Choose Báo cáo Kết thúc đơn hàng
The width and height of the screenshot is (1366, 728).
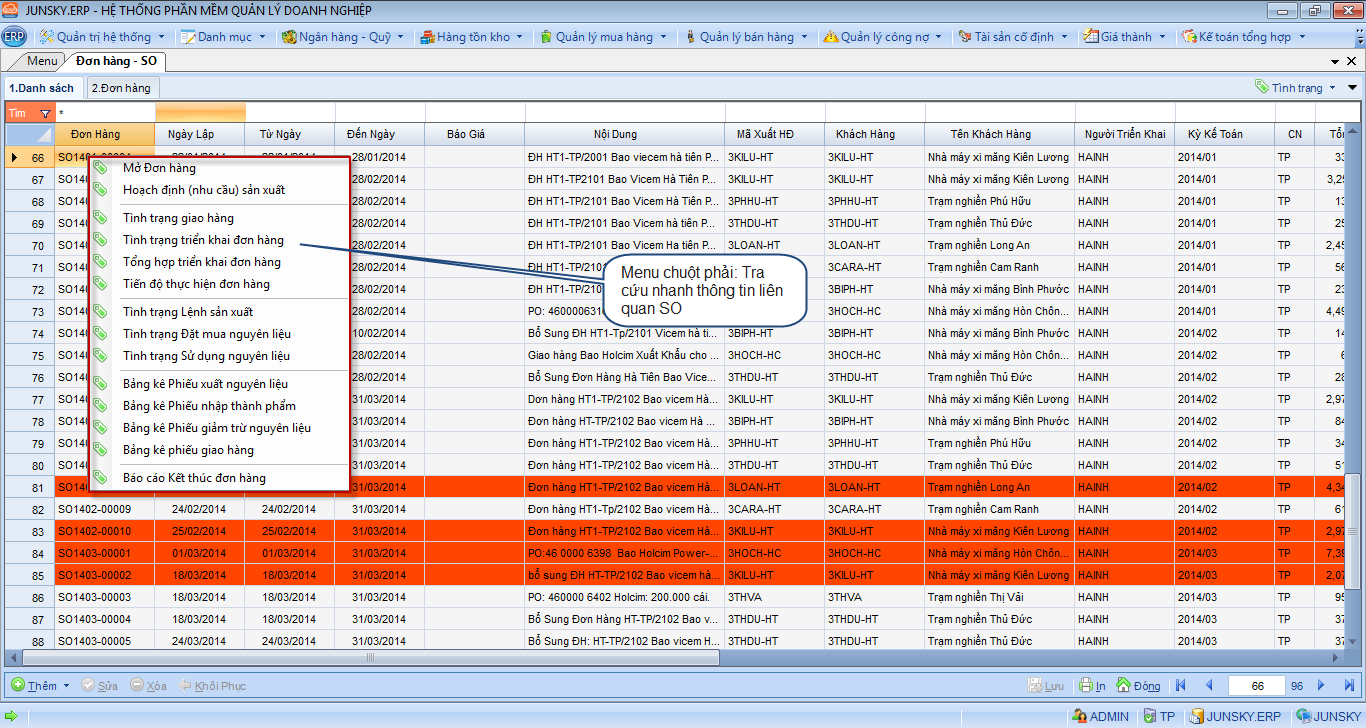[194, 478]
